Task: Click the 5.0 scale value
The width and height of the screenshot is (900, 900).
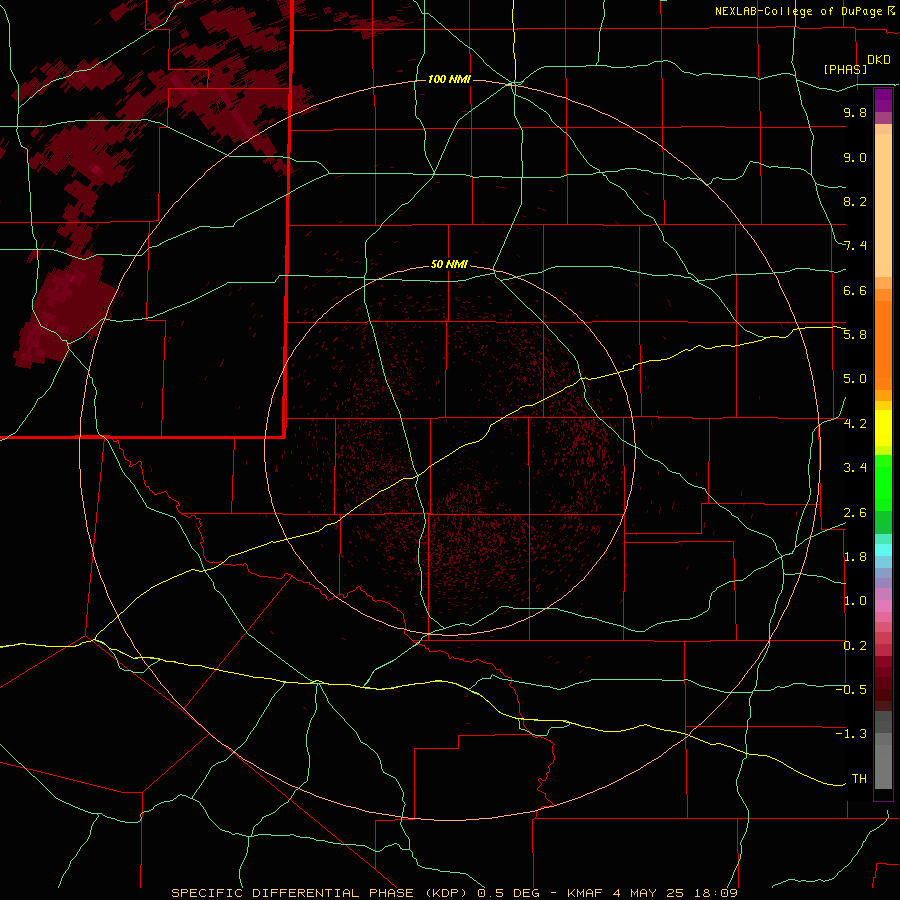Action: click(x=855, y=379)
